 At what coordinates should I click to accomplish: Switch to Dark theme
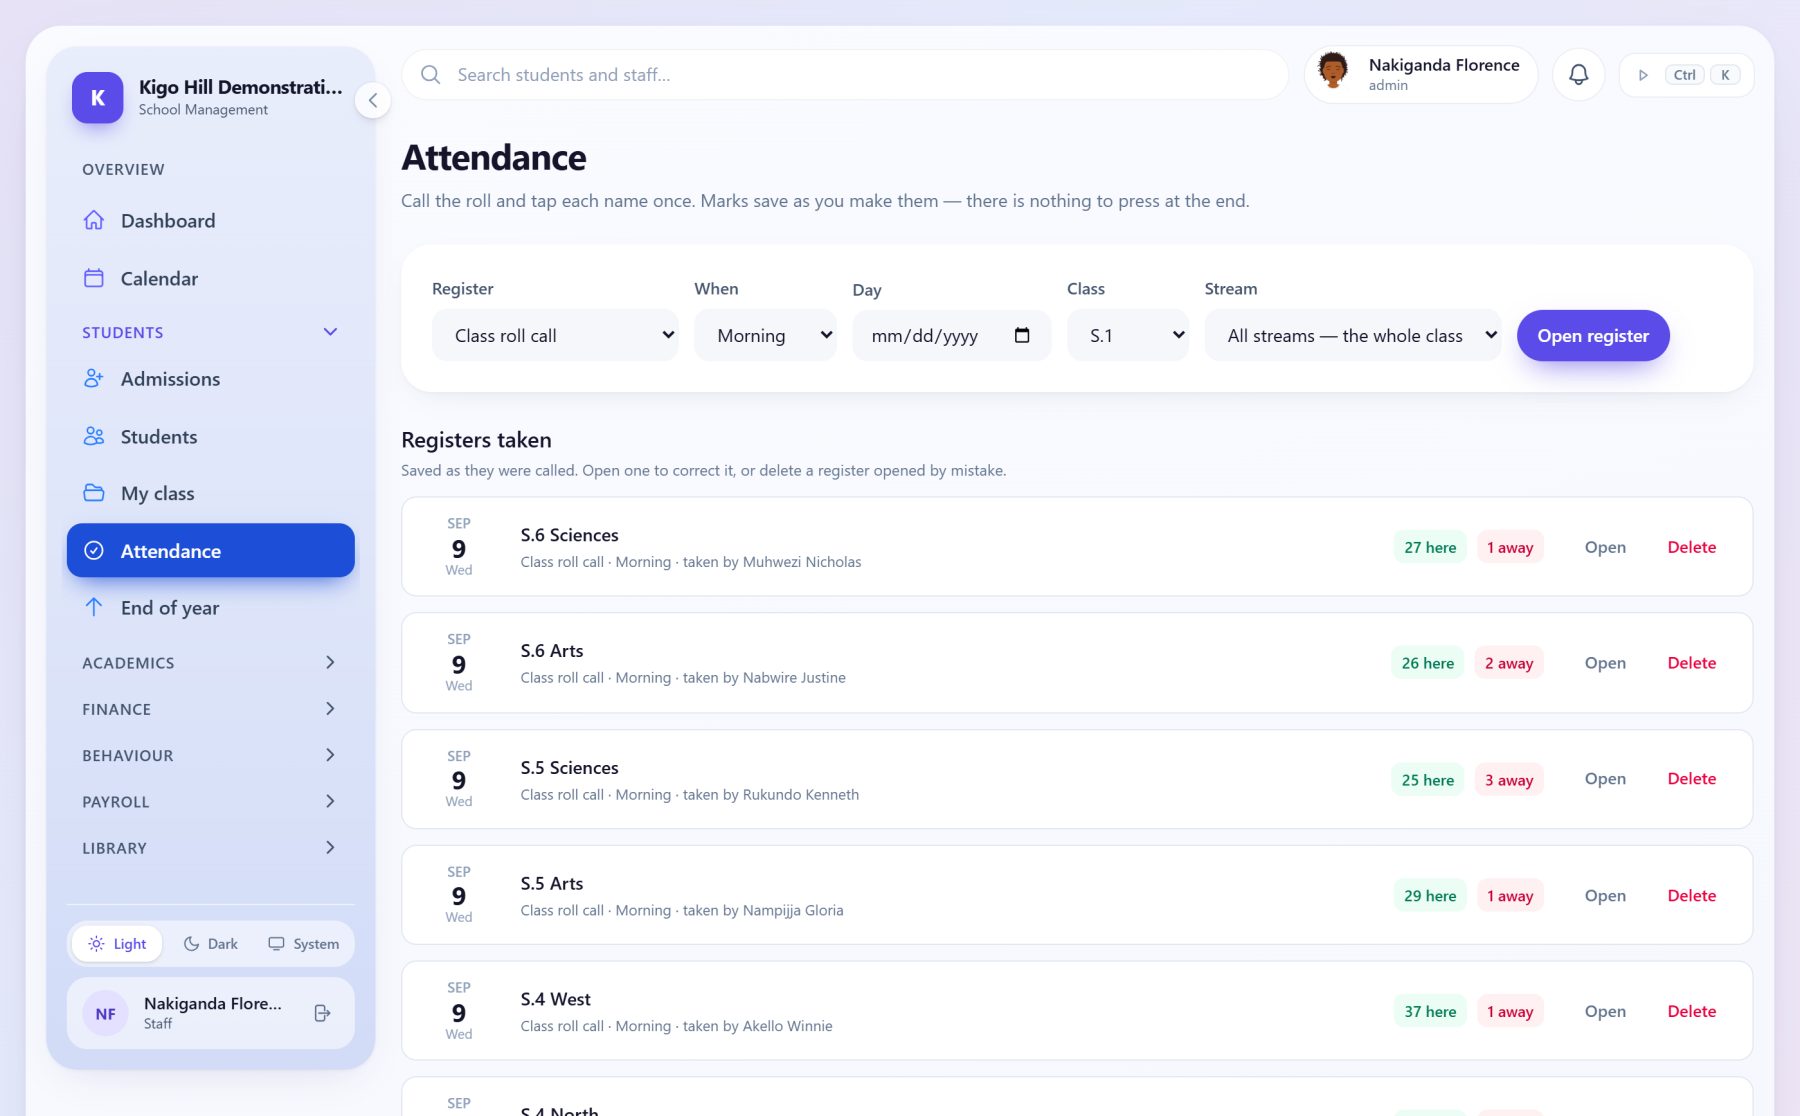coord(211,944)
